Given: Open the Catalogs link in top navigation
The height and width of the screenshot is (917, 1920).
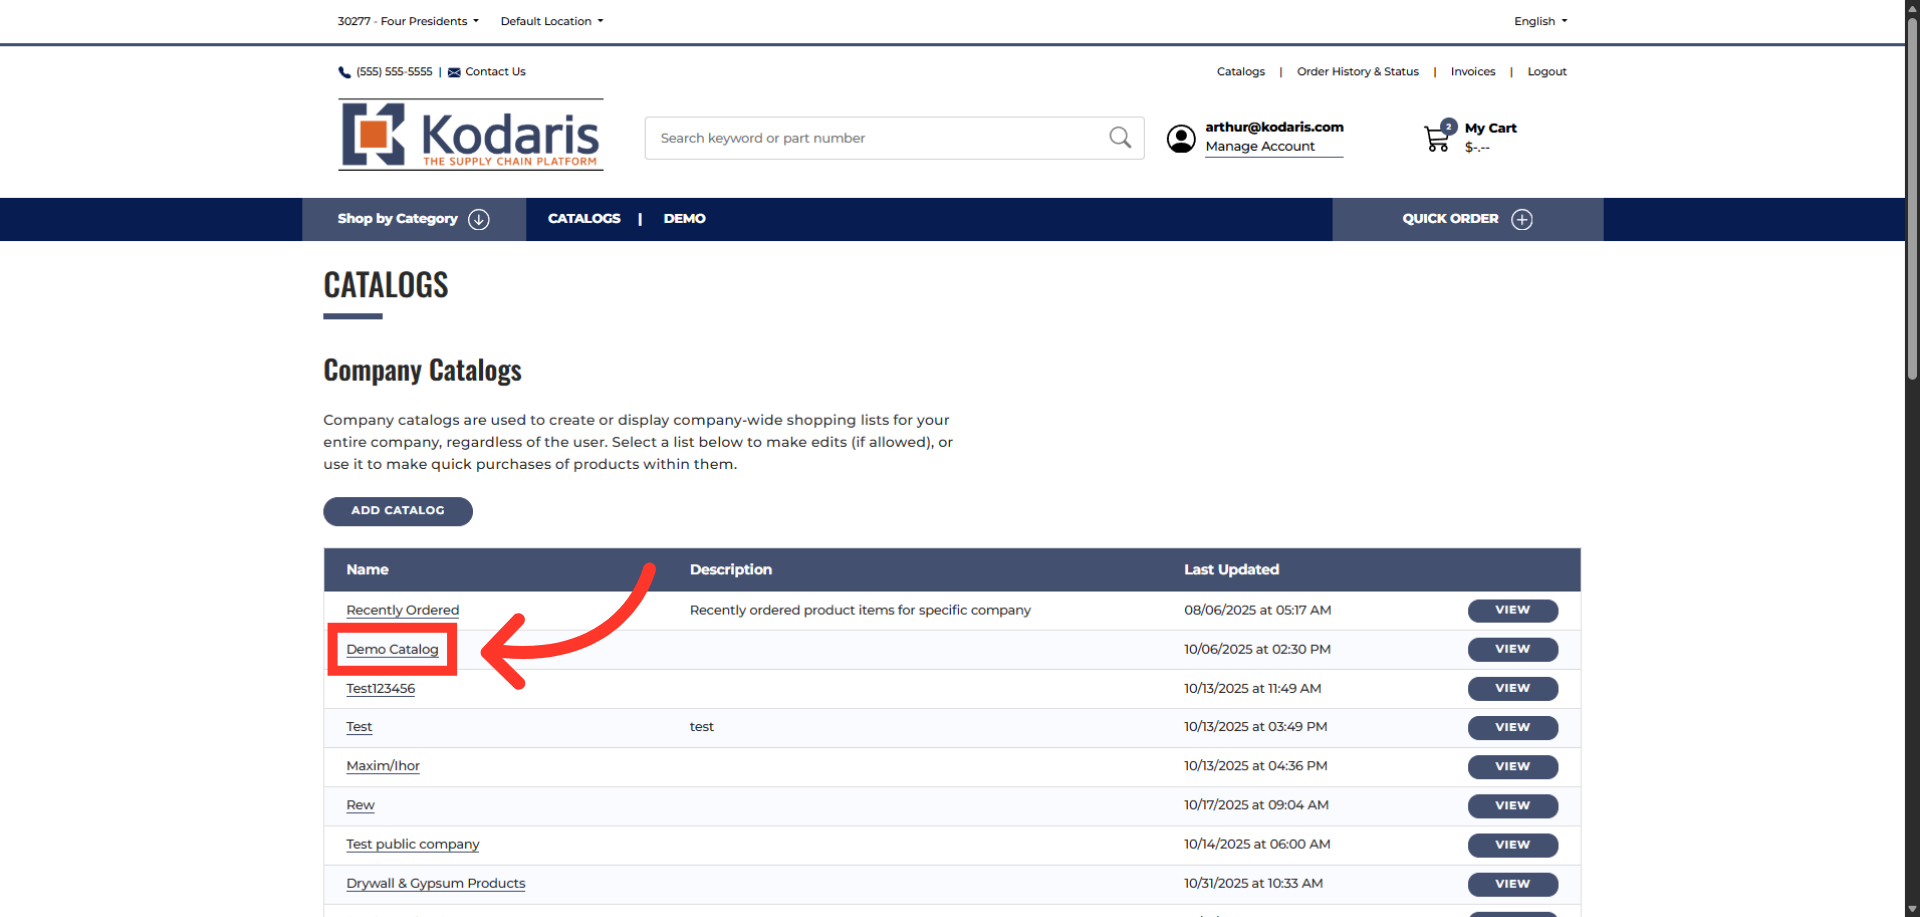Looking at the screenshot, I should click(x=1241, y=72).
